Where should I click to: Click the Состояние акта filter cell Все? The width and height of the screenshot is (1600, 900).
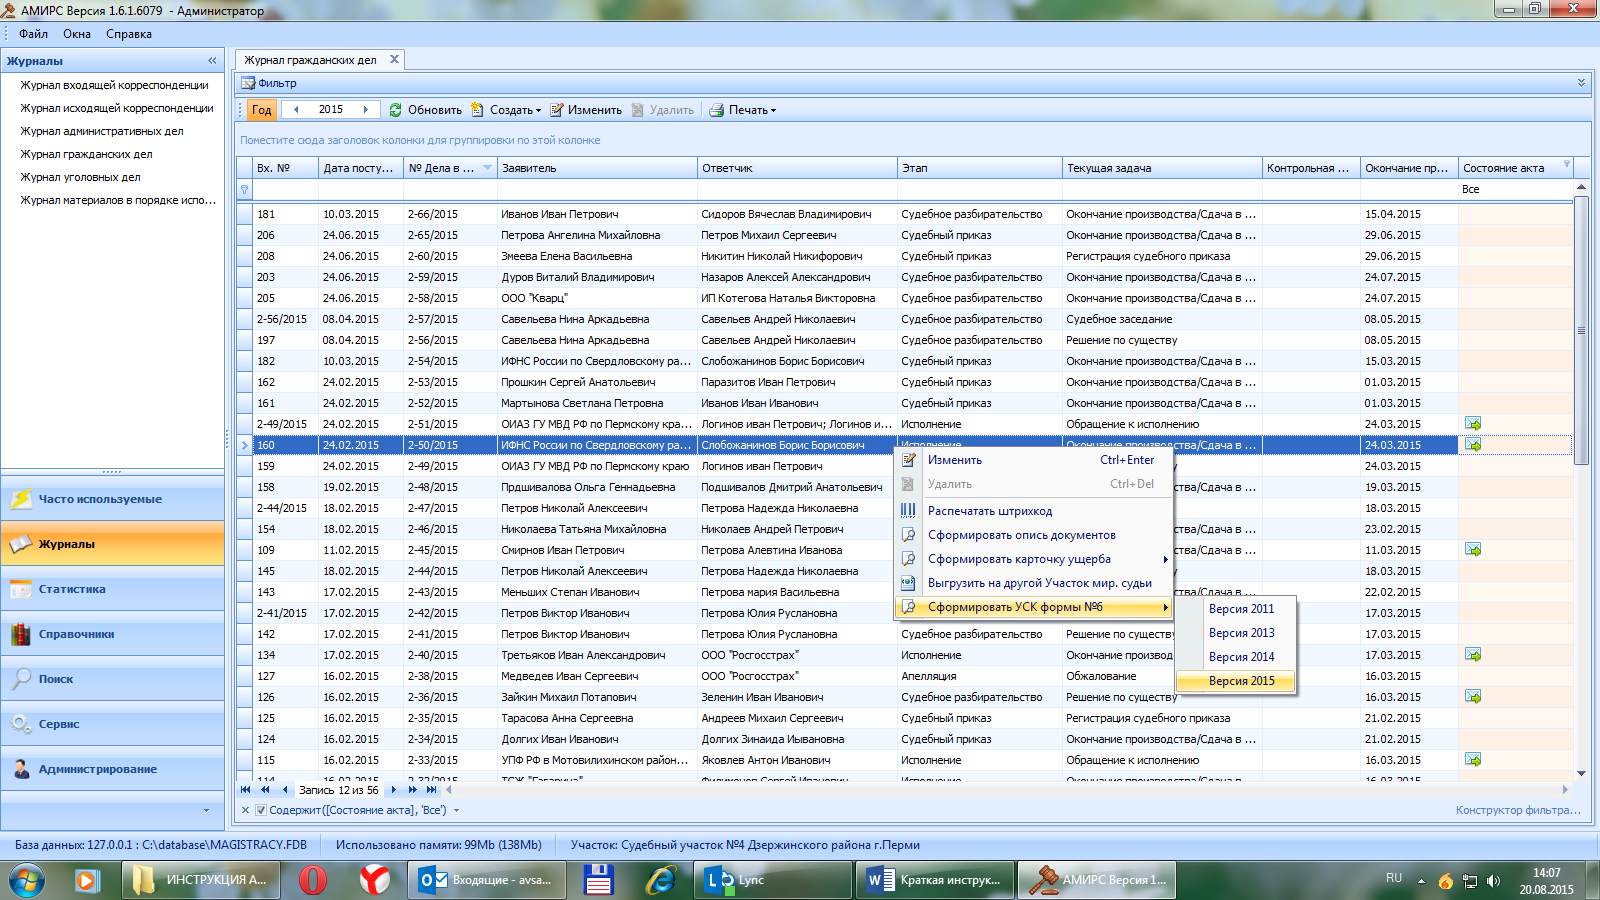1515,189
